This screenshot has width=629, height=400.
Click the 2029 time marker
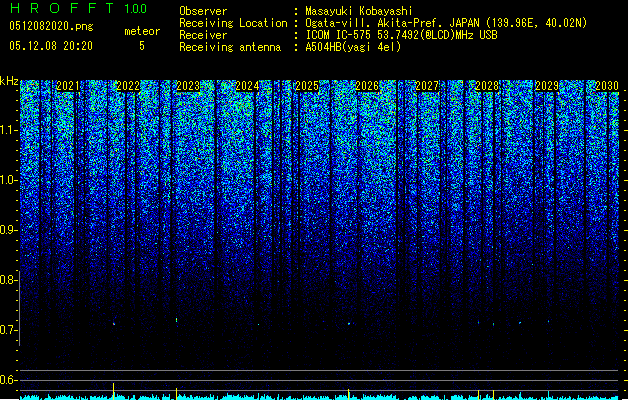coord(547,86)
